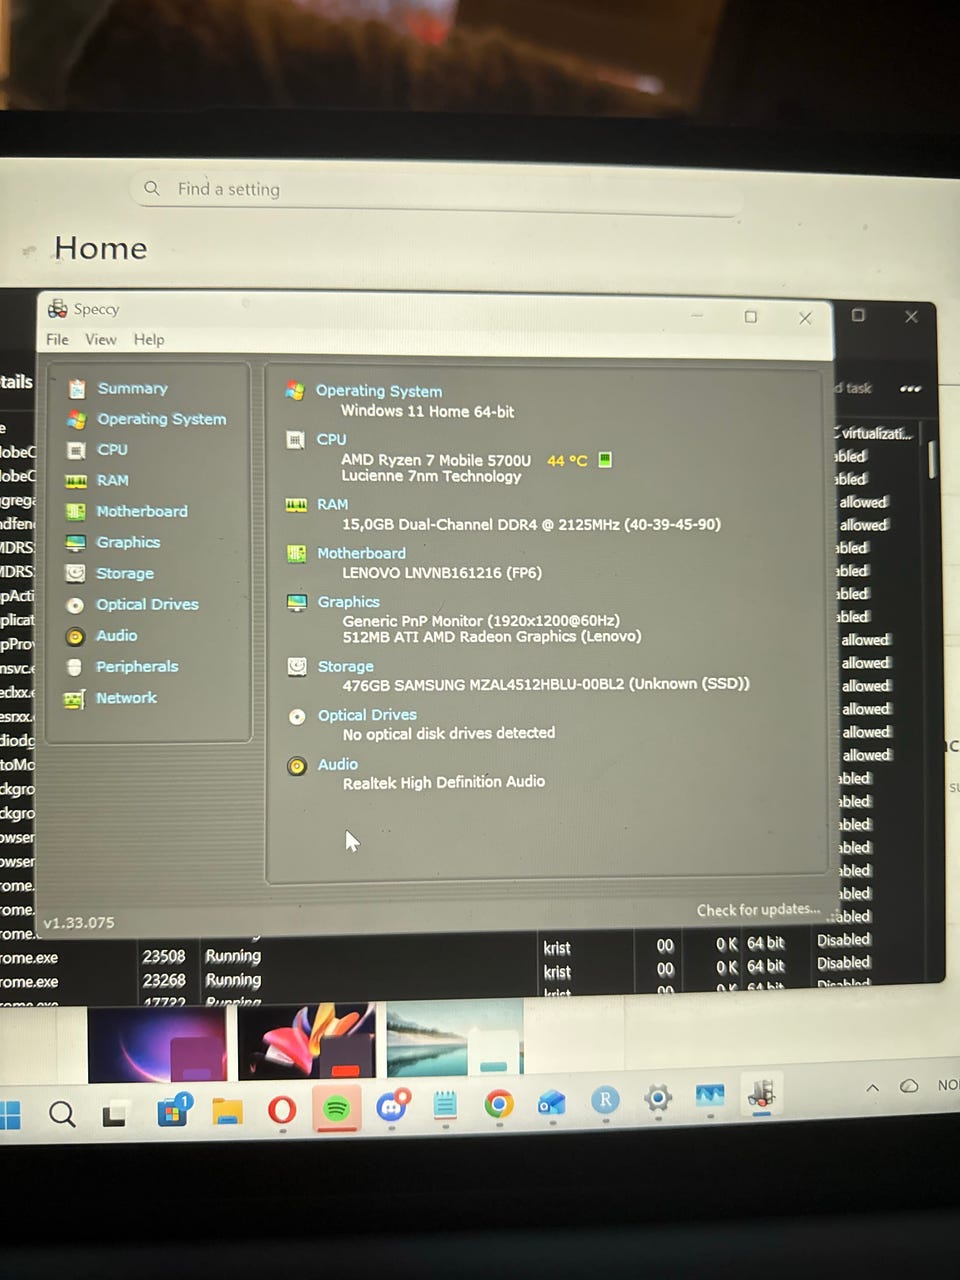
Task: Click the Speccy version v1.33.075 label
Action: click(79, 922)
